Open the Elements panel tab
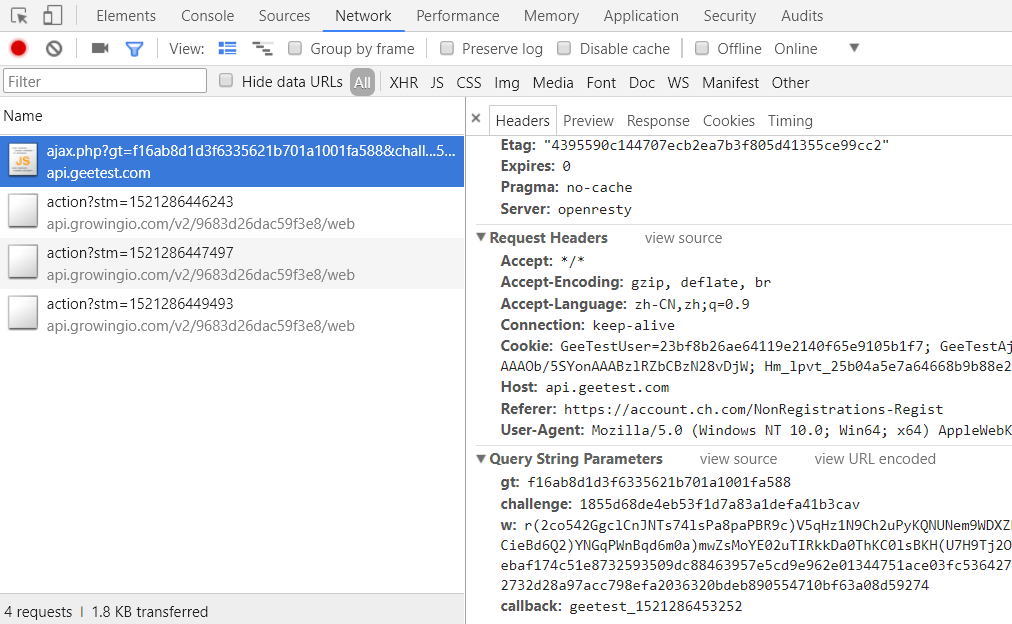 coord(126,15)
